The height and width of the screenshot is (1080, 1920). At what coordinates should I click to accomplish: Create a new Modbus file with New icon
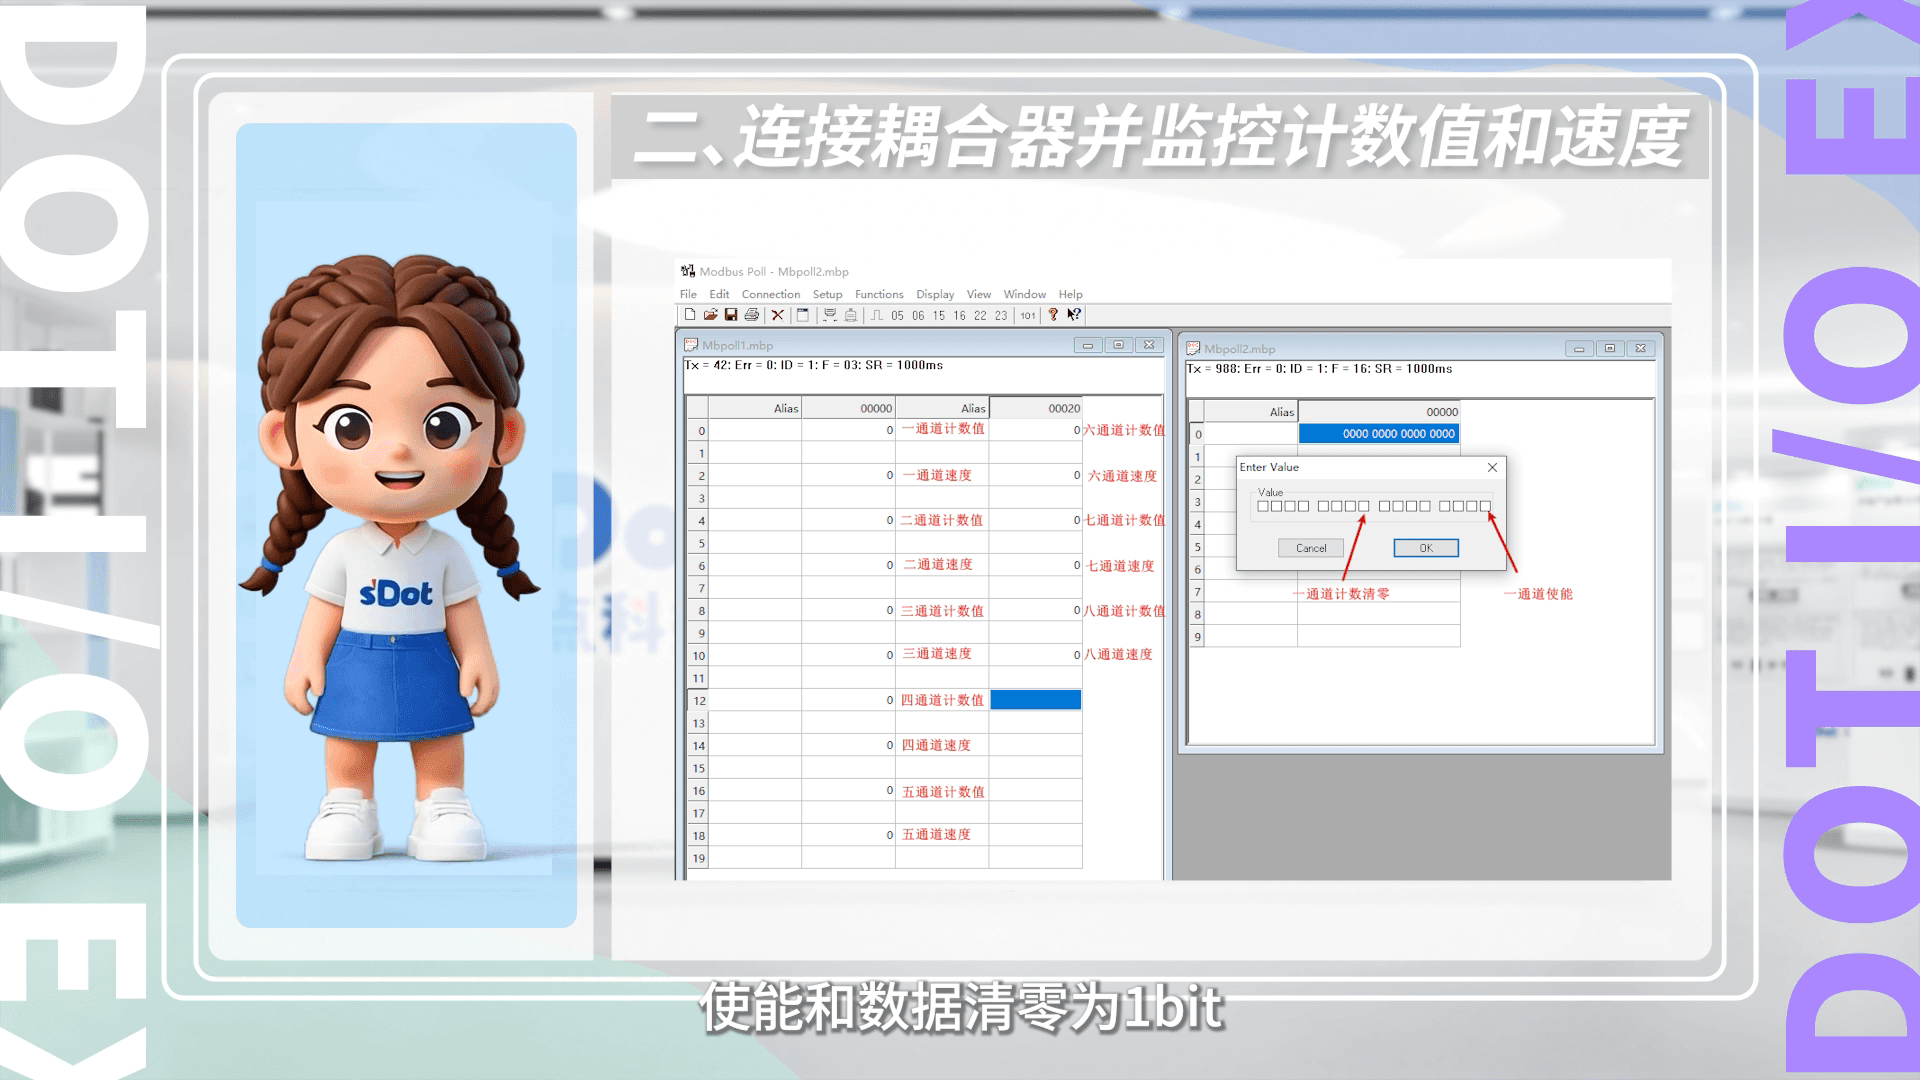point(690,315)
